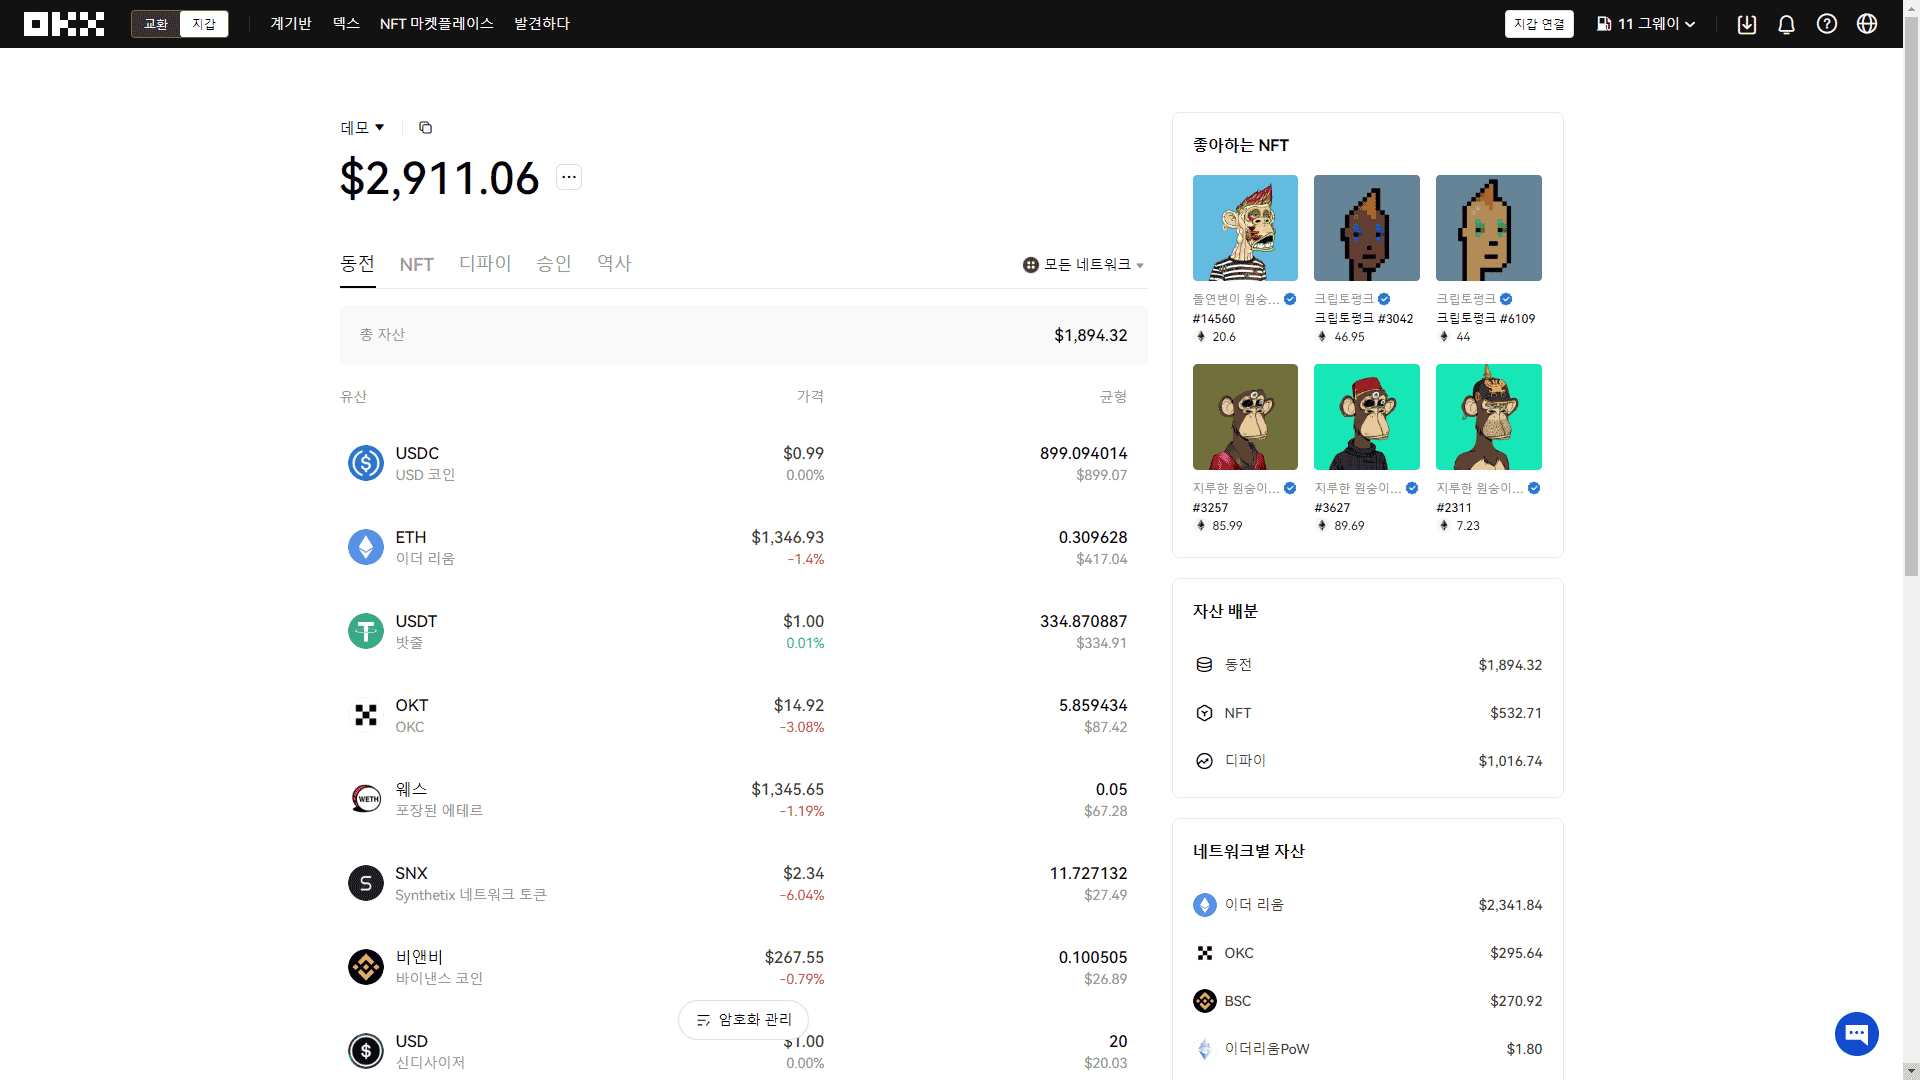Click the 암호화 관리 button

coord(743,1020)
